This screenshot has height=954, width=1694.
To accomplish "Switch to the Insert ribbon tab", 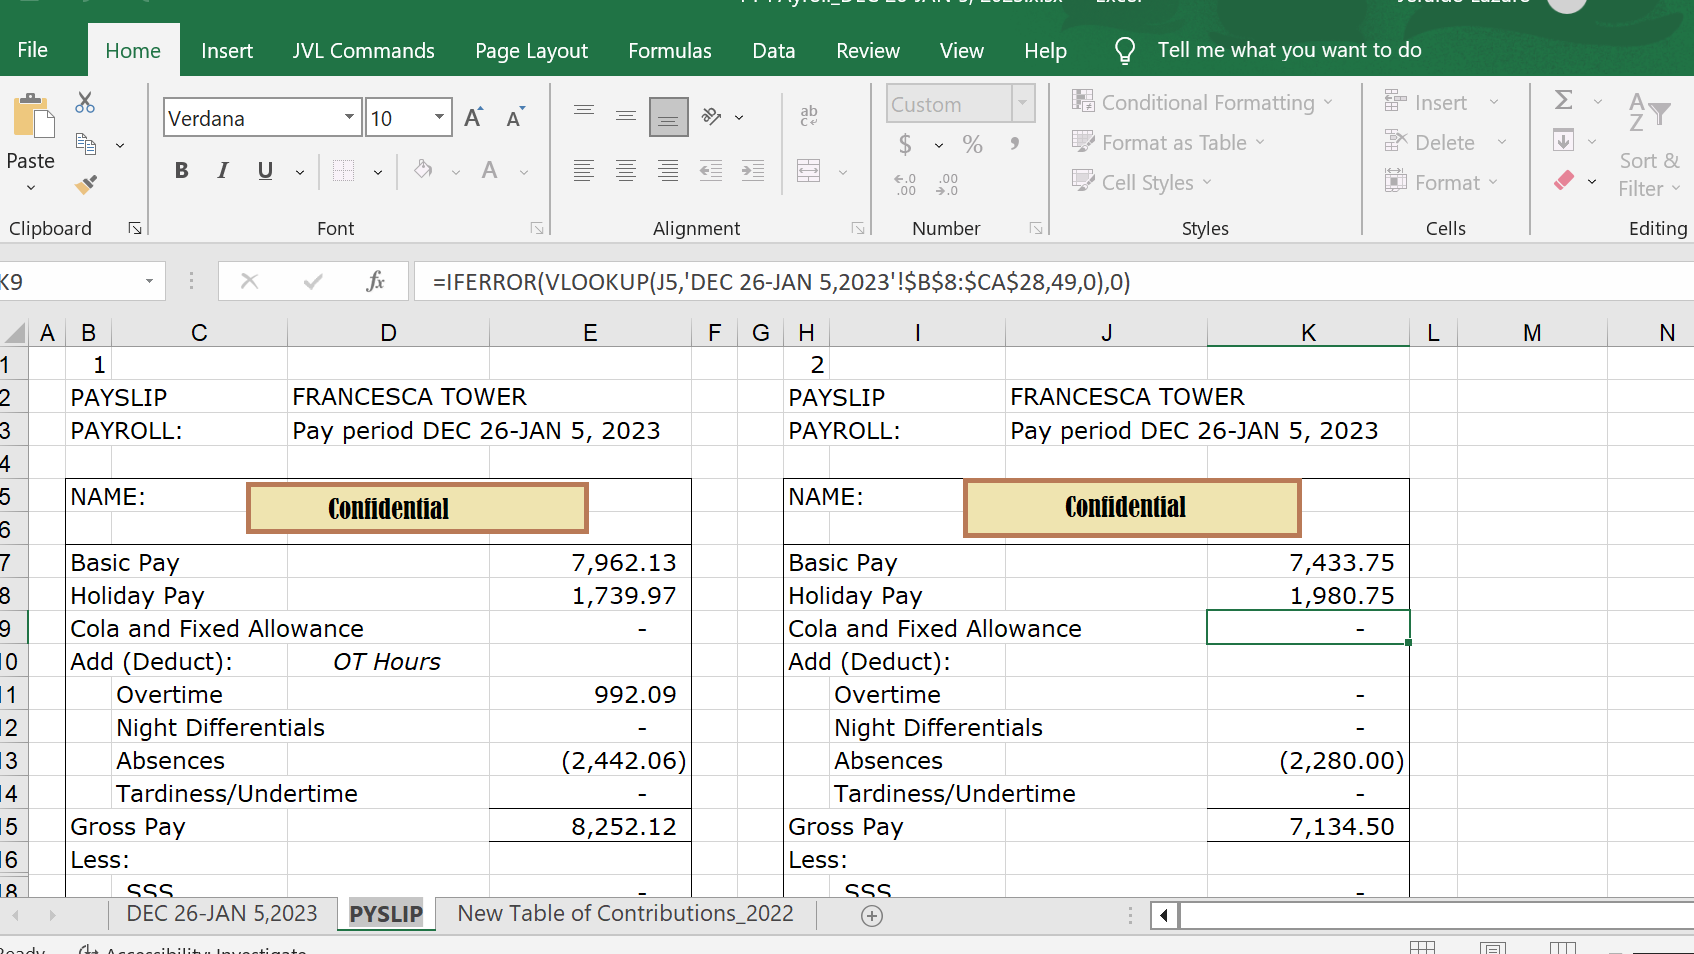I will pos(227,51).
